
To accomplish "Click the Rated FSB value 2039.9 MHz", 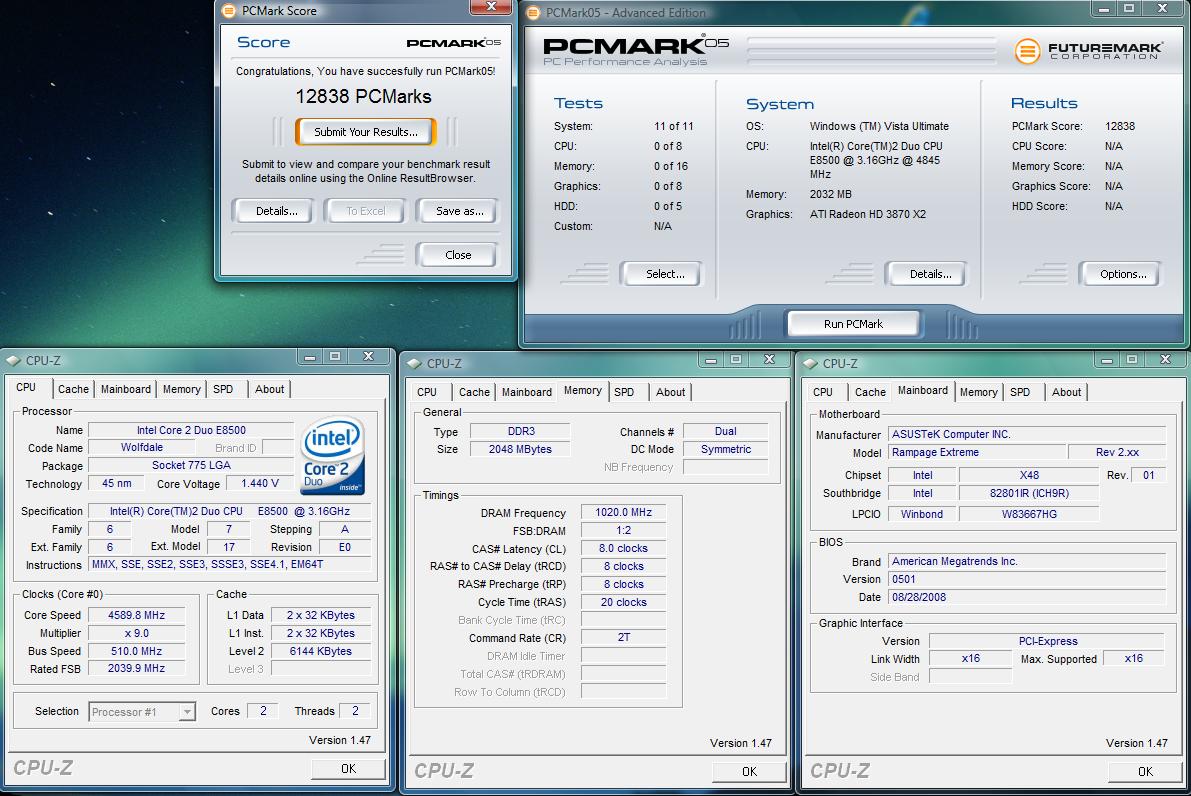I will click(137, 668).
